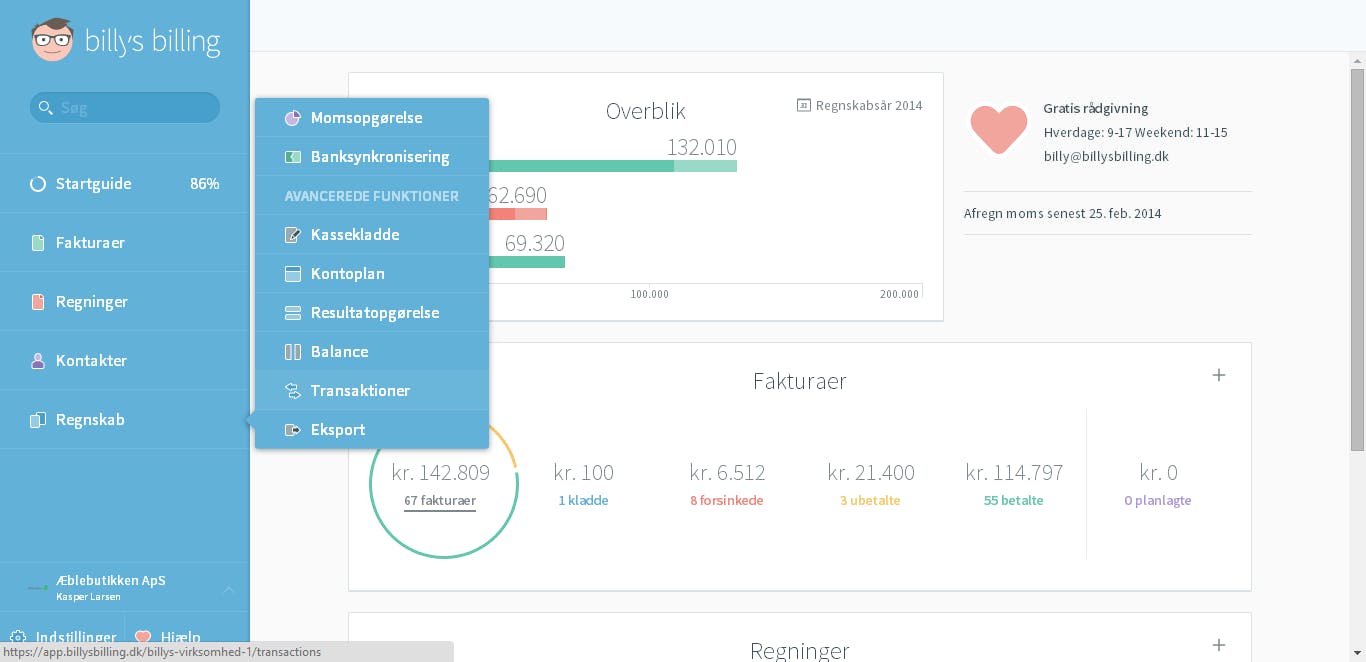Choose Eksport from the menu
Viewport: 1366px width, 662px height.
tap(372, 430)
